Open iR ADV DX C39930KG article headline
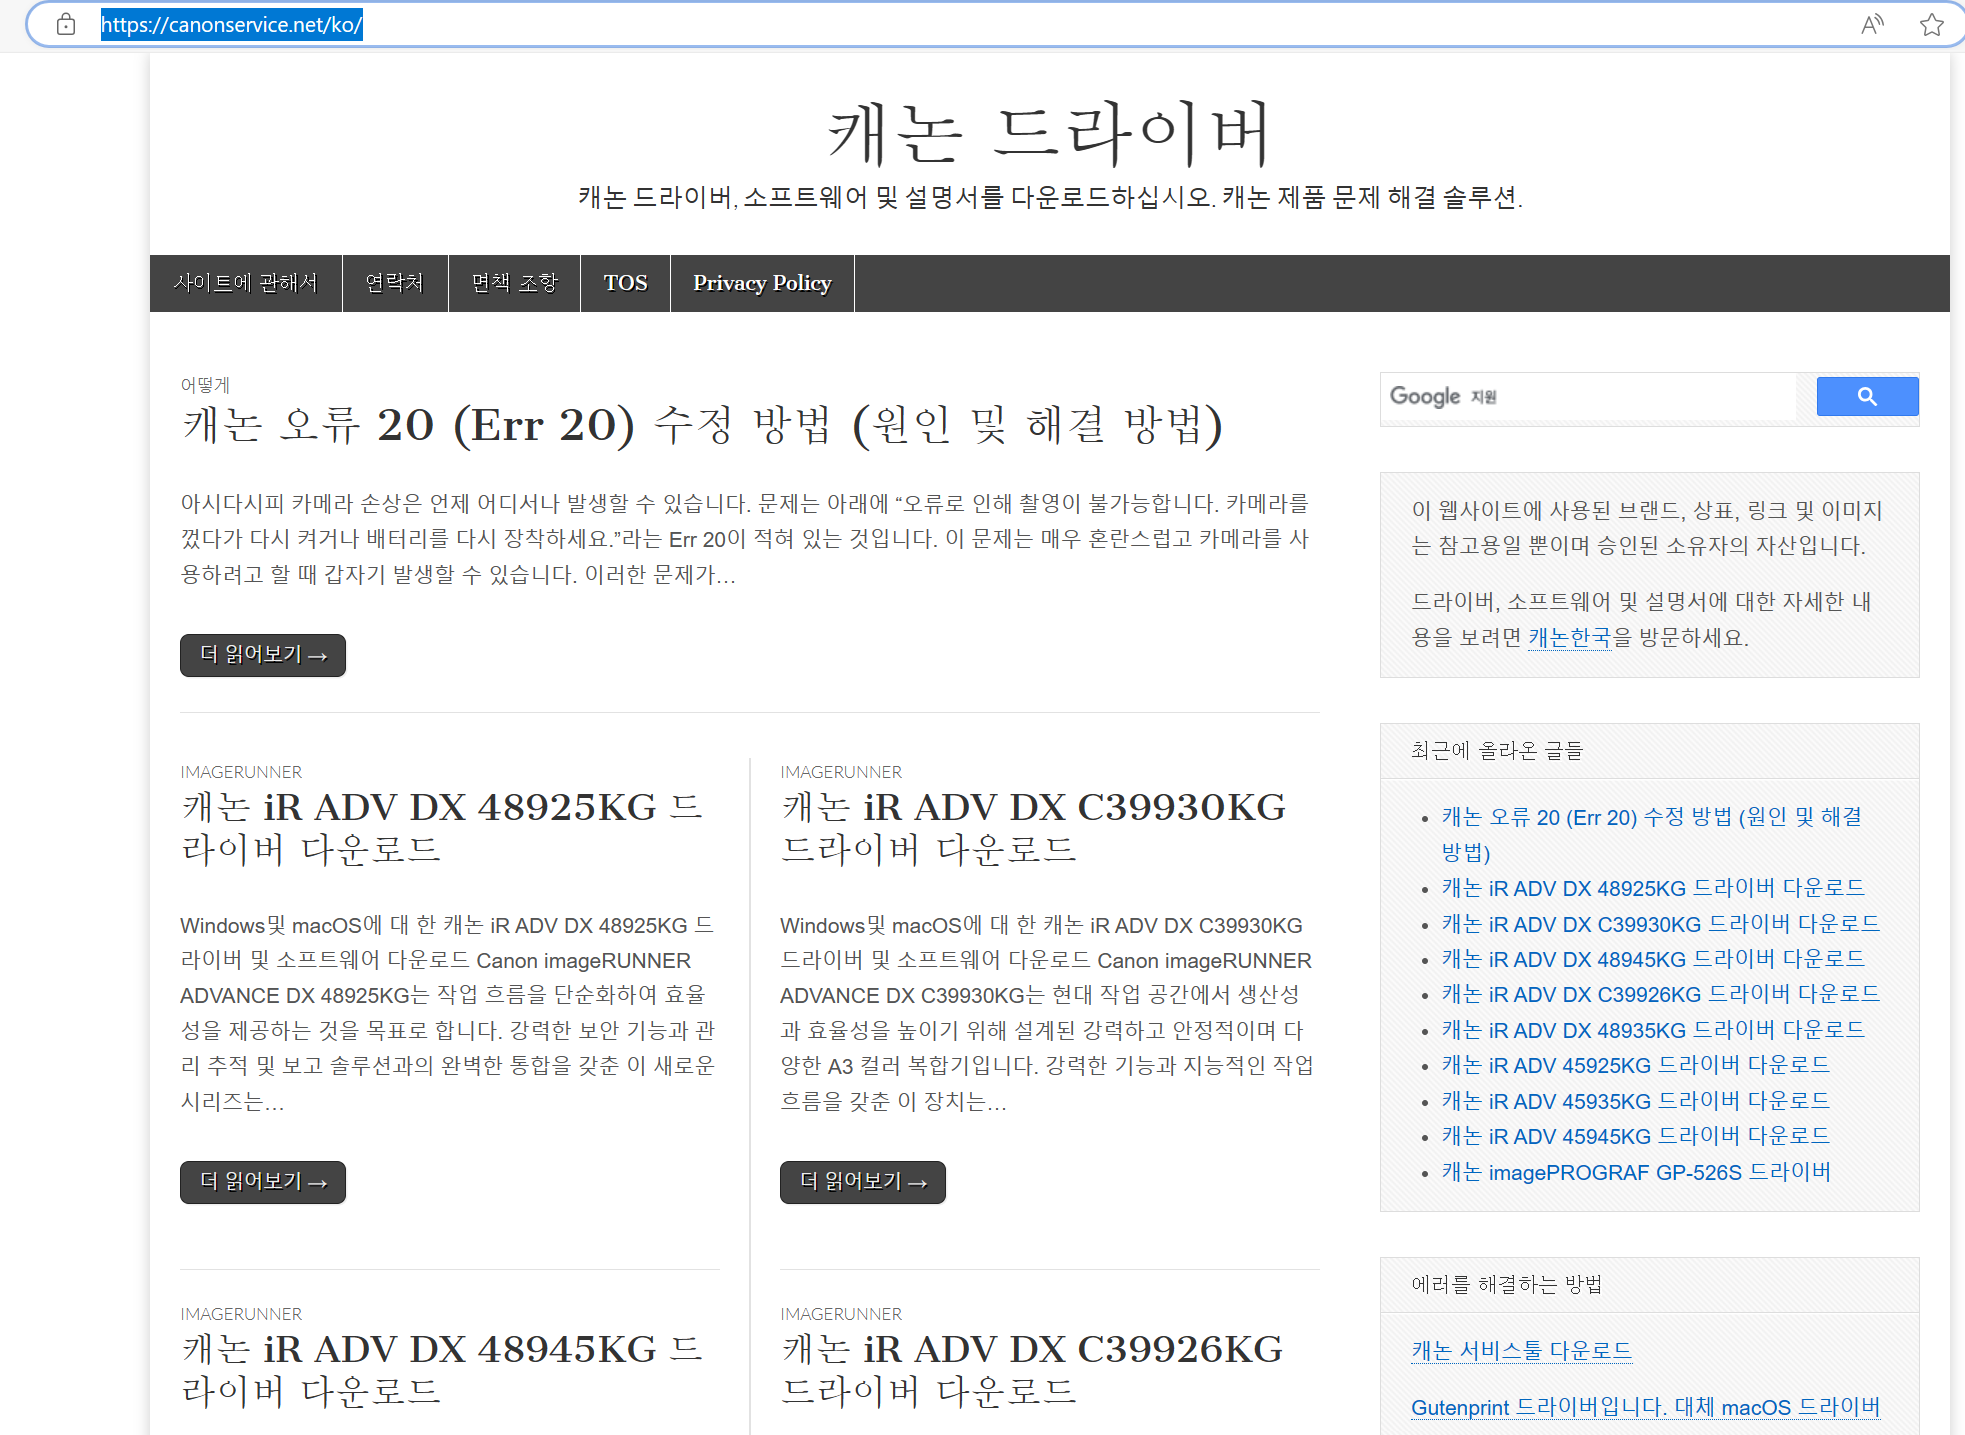 [1033, 828]
